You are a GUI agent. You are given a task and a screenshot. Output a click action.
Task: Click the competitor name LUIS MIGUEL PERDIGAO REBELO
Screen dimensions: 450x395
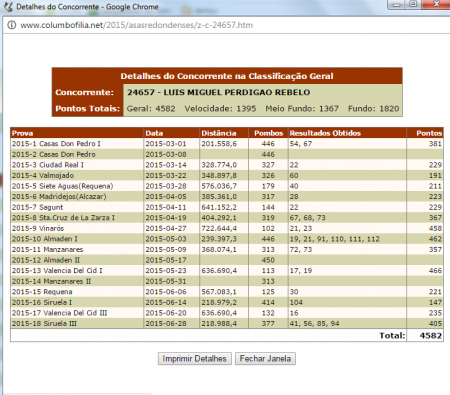237,92
